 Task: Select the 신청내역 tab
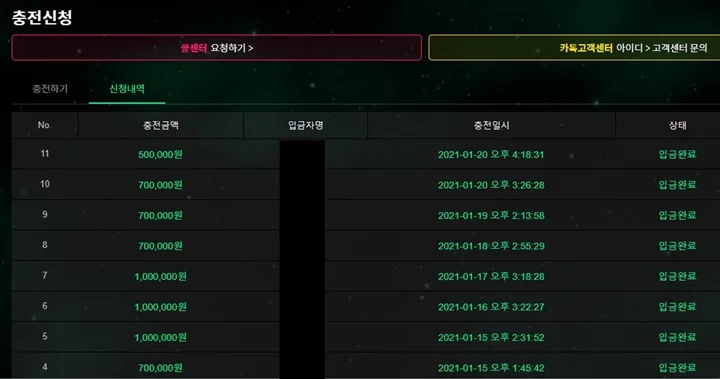[x=127, y=89]
